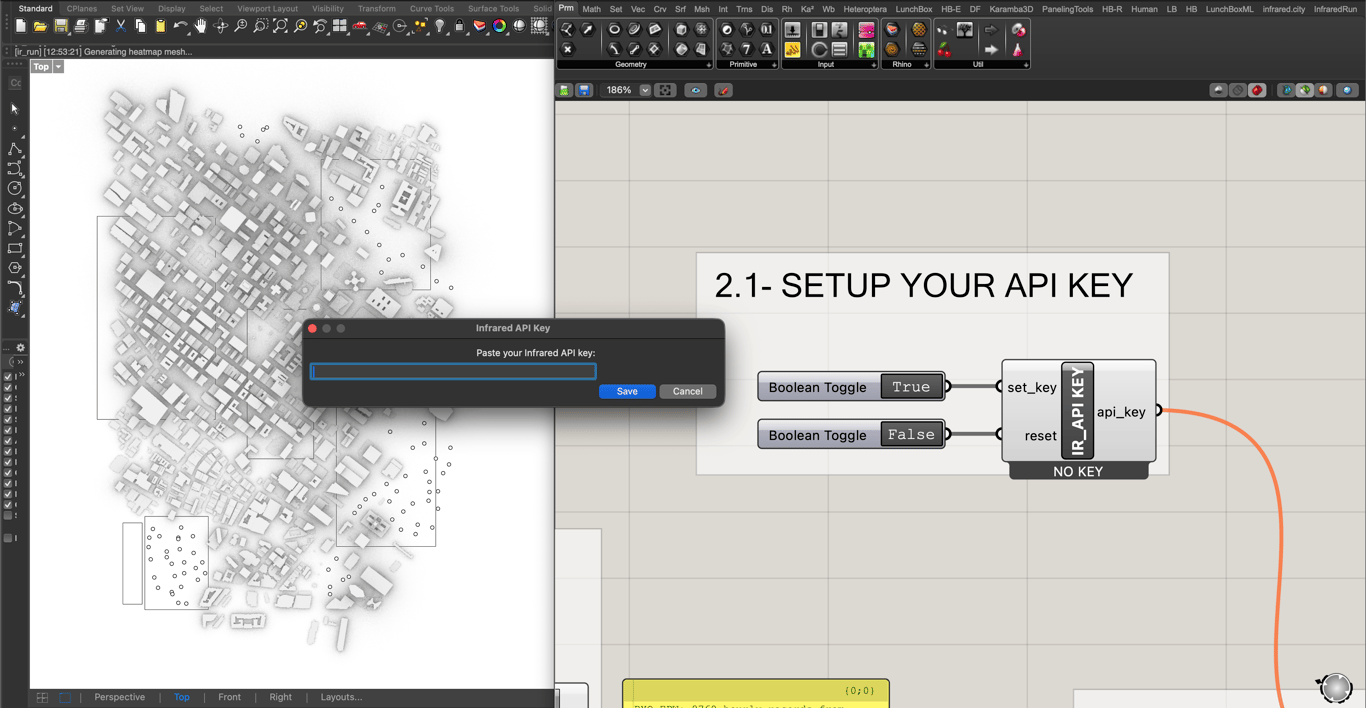Pick the green image sampler input icon

[x=866, y=49]
